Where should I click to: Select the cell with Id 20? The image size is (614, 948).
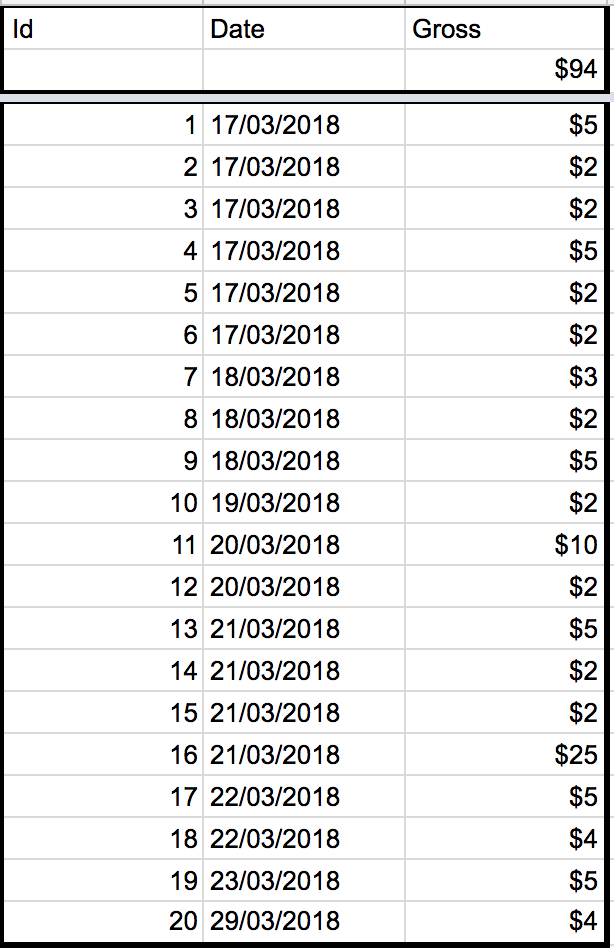[x=103, y=921]
